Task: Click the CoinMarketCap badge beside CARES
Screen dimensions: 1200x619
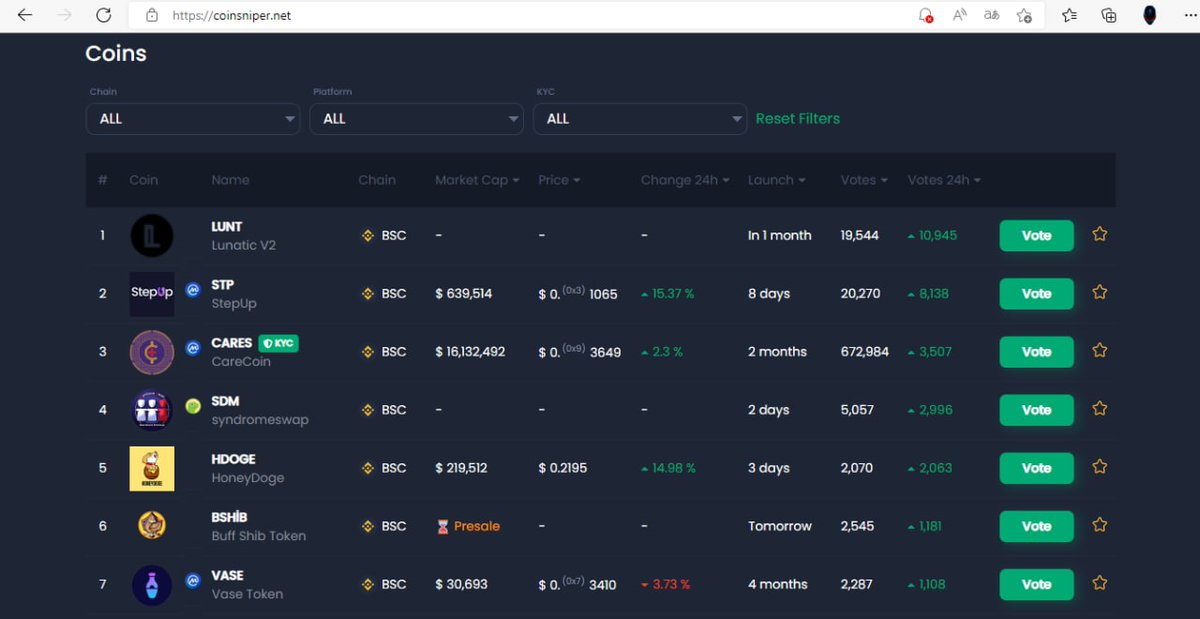Action: pos(194,348)
